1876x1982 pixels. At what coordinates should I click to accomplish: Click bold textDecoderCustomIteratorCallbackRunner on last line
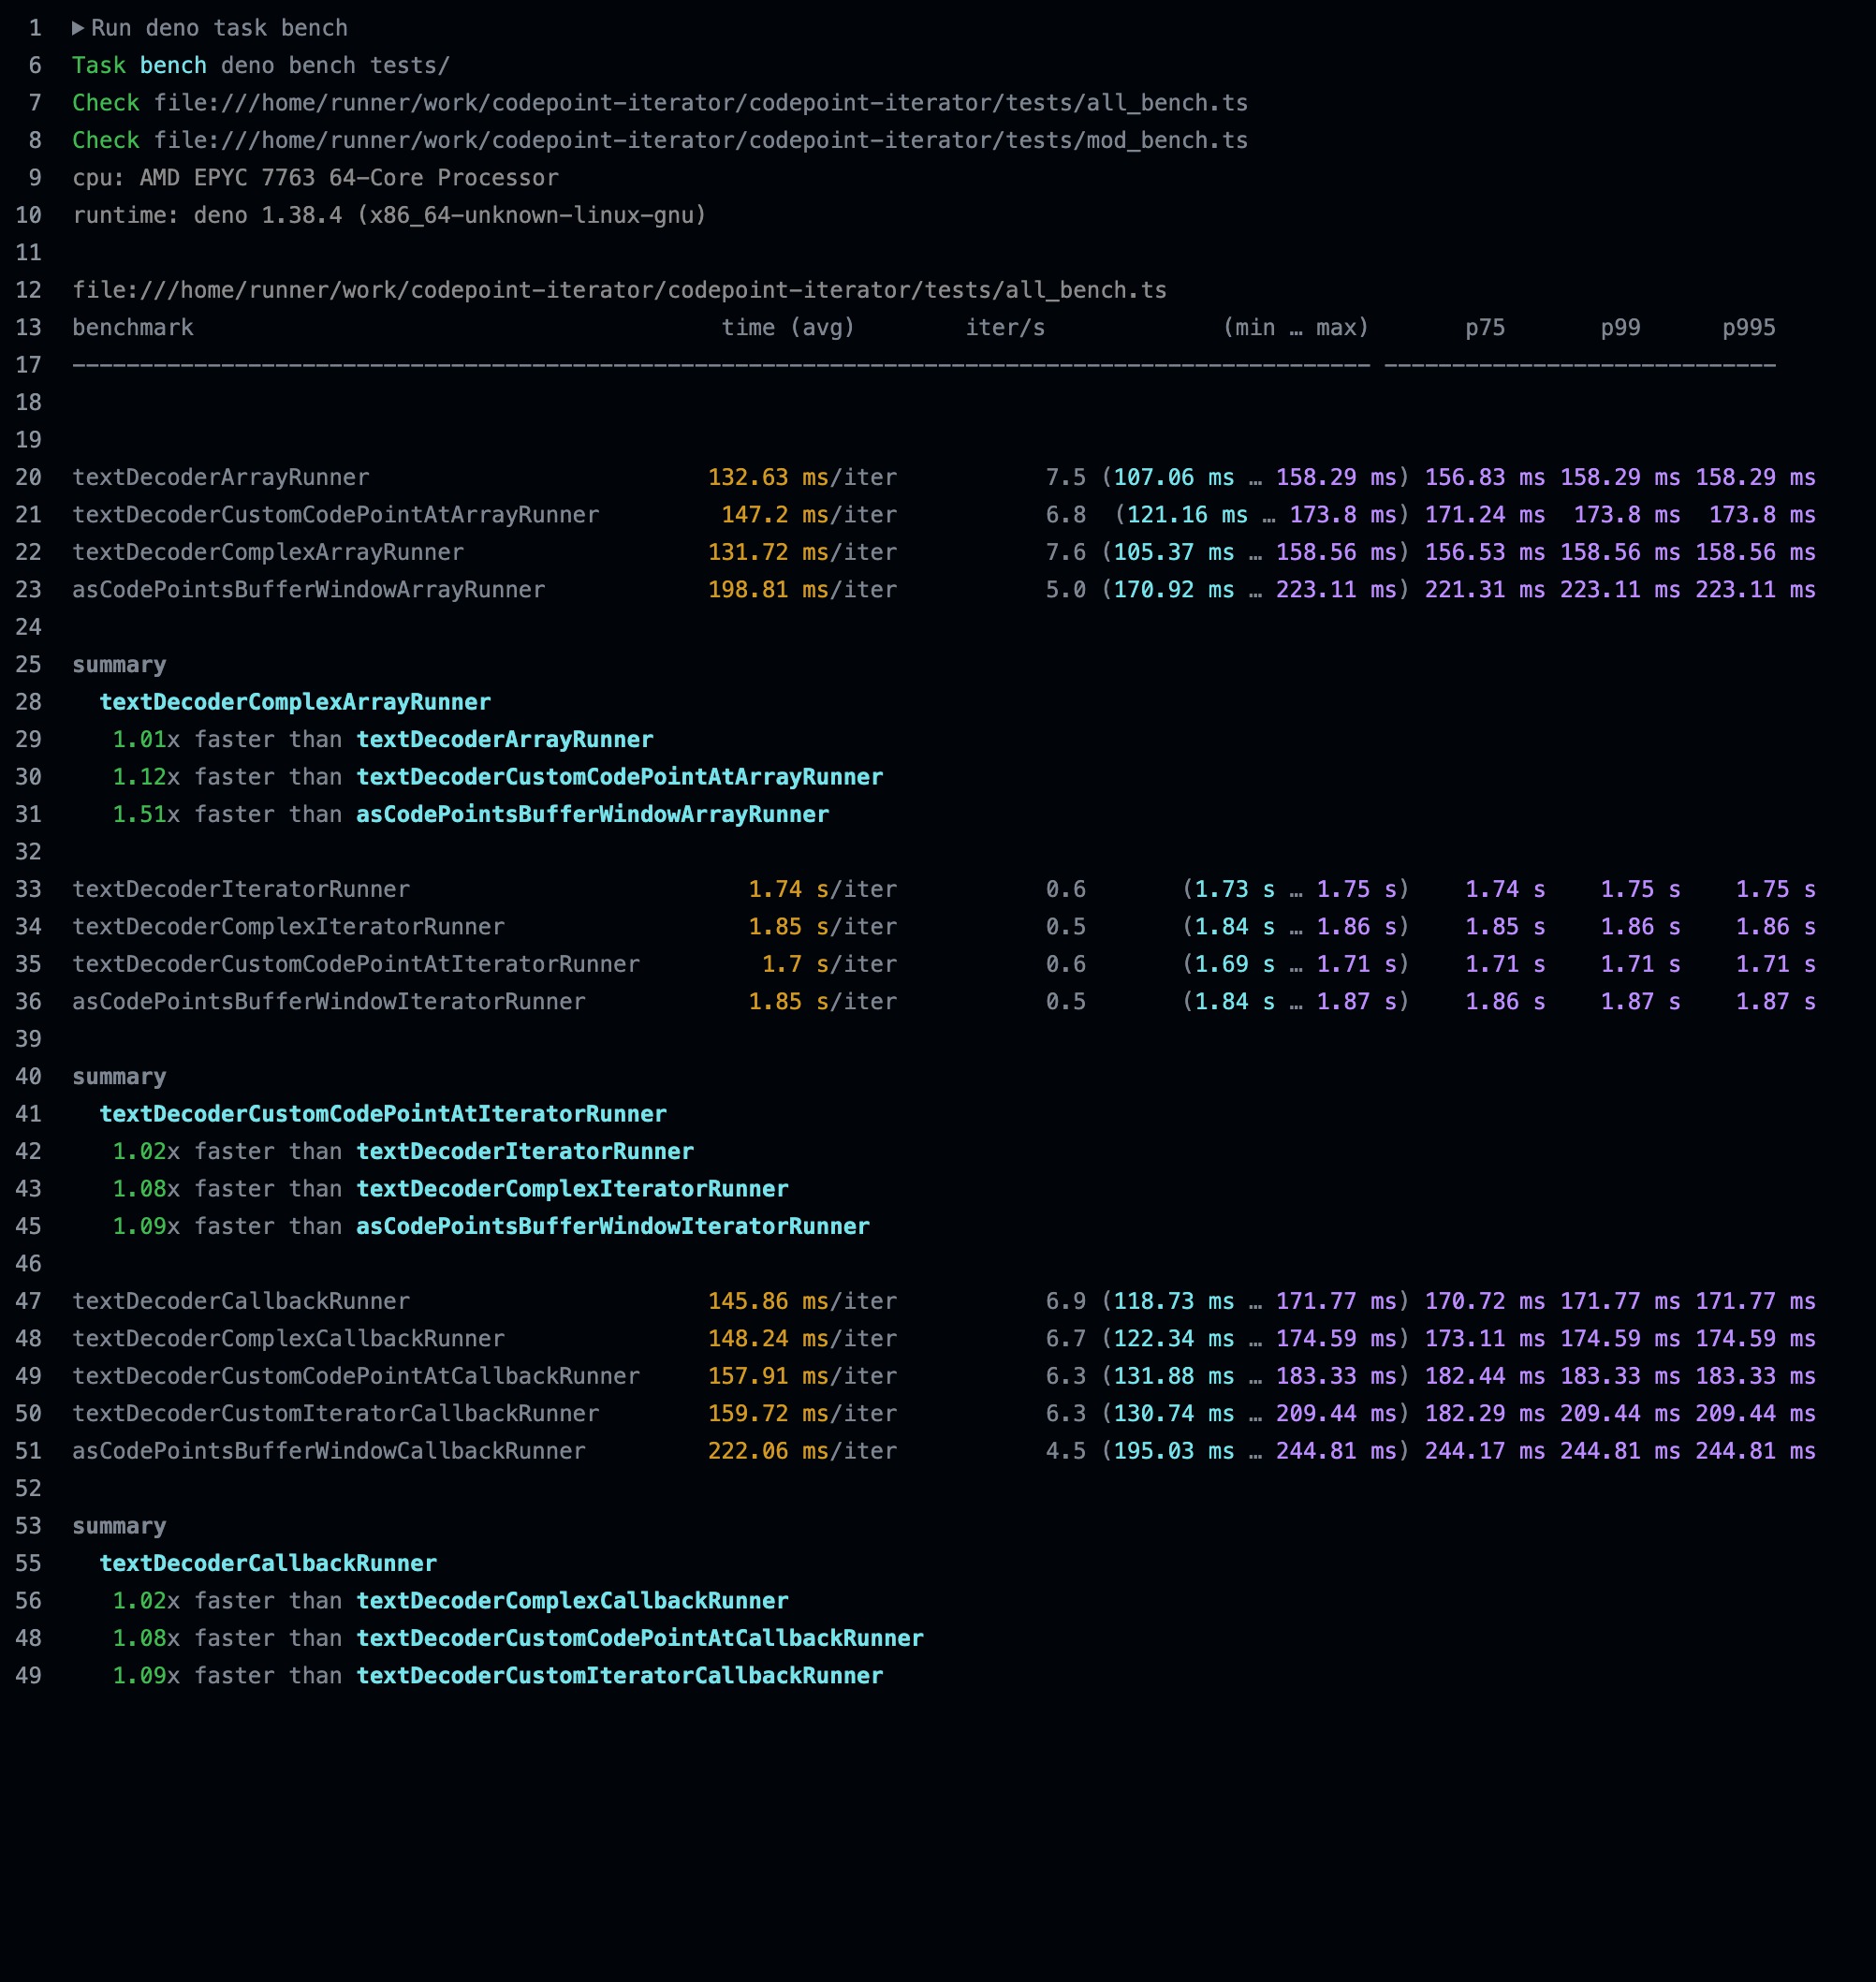click(x=620, y=1676)
